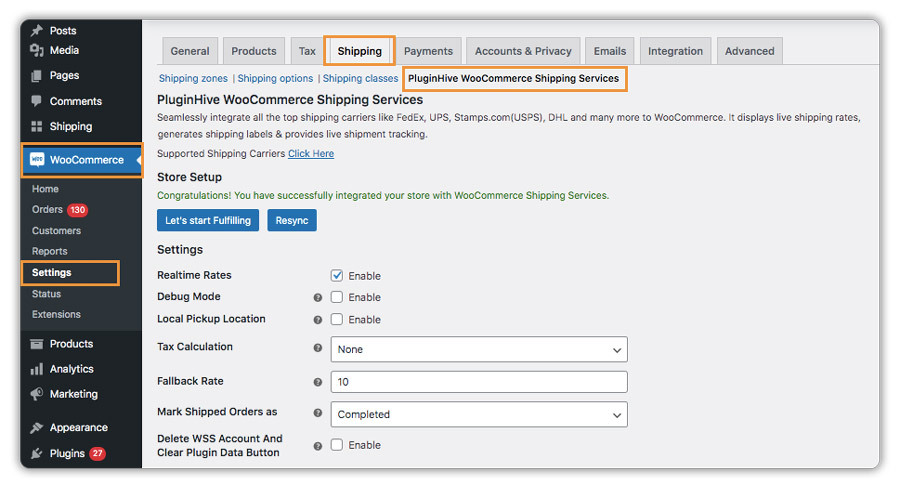Viewport: 900px width, 485px height.
Task: Open the Tax Calculation dropdown
Action: (479, 350)
